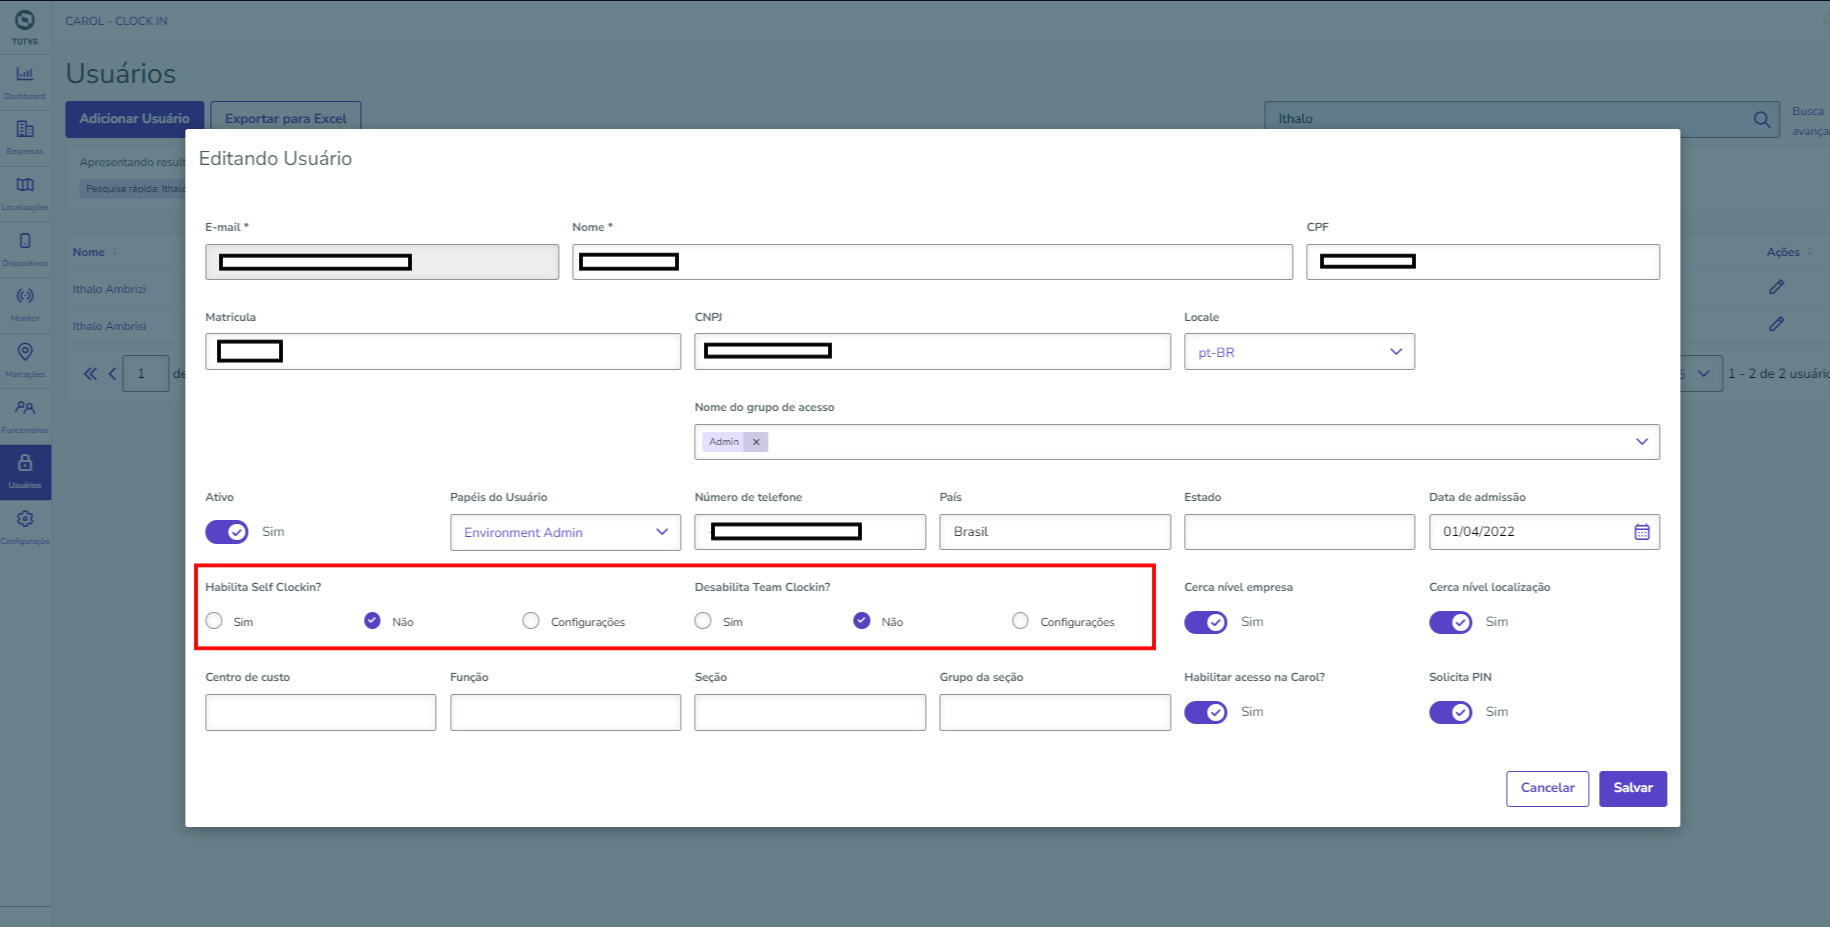The height and width of the screenshot is (927, 1830).
Task: Toggle Cerca nível empresa switch
Action: tap(1206, 622)
